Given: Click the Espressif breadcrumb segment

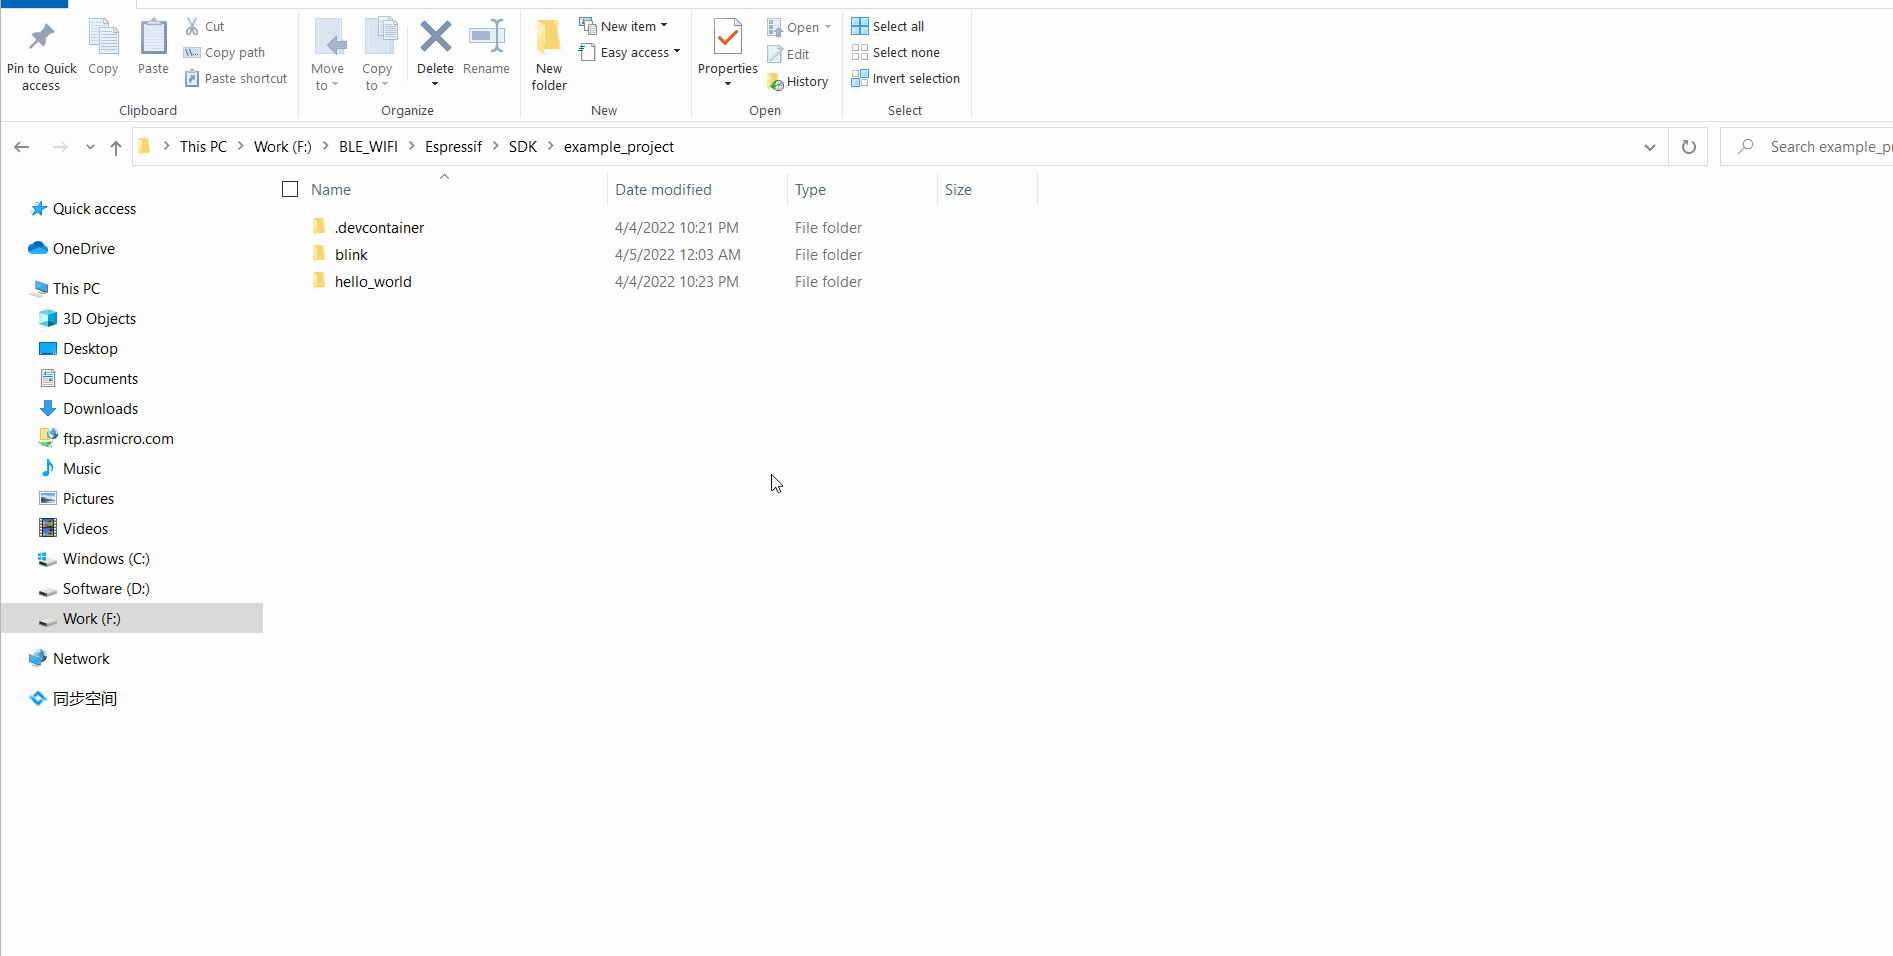Looking at the screenshot, I should pyautogui.click(x=453, y=147).
